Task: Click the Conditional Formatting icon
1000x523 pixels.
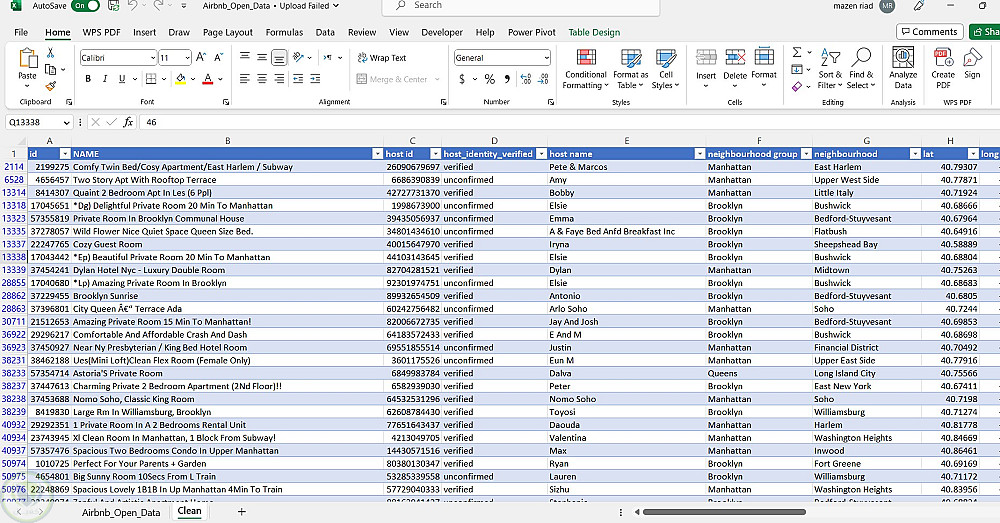Action: click(585, 58)
